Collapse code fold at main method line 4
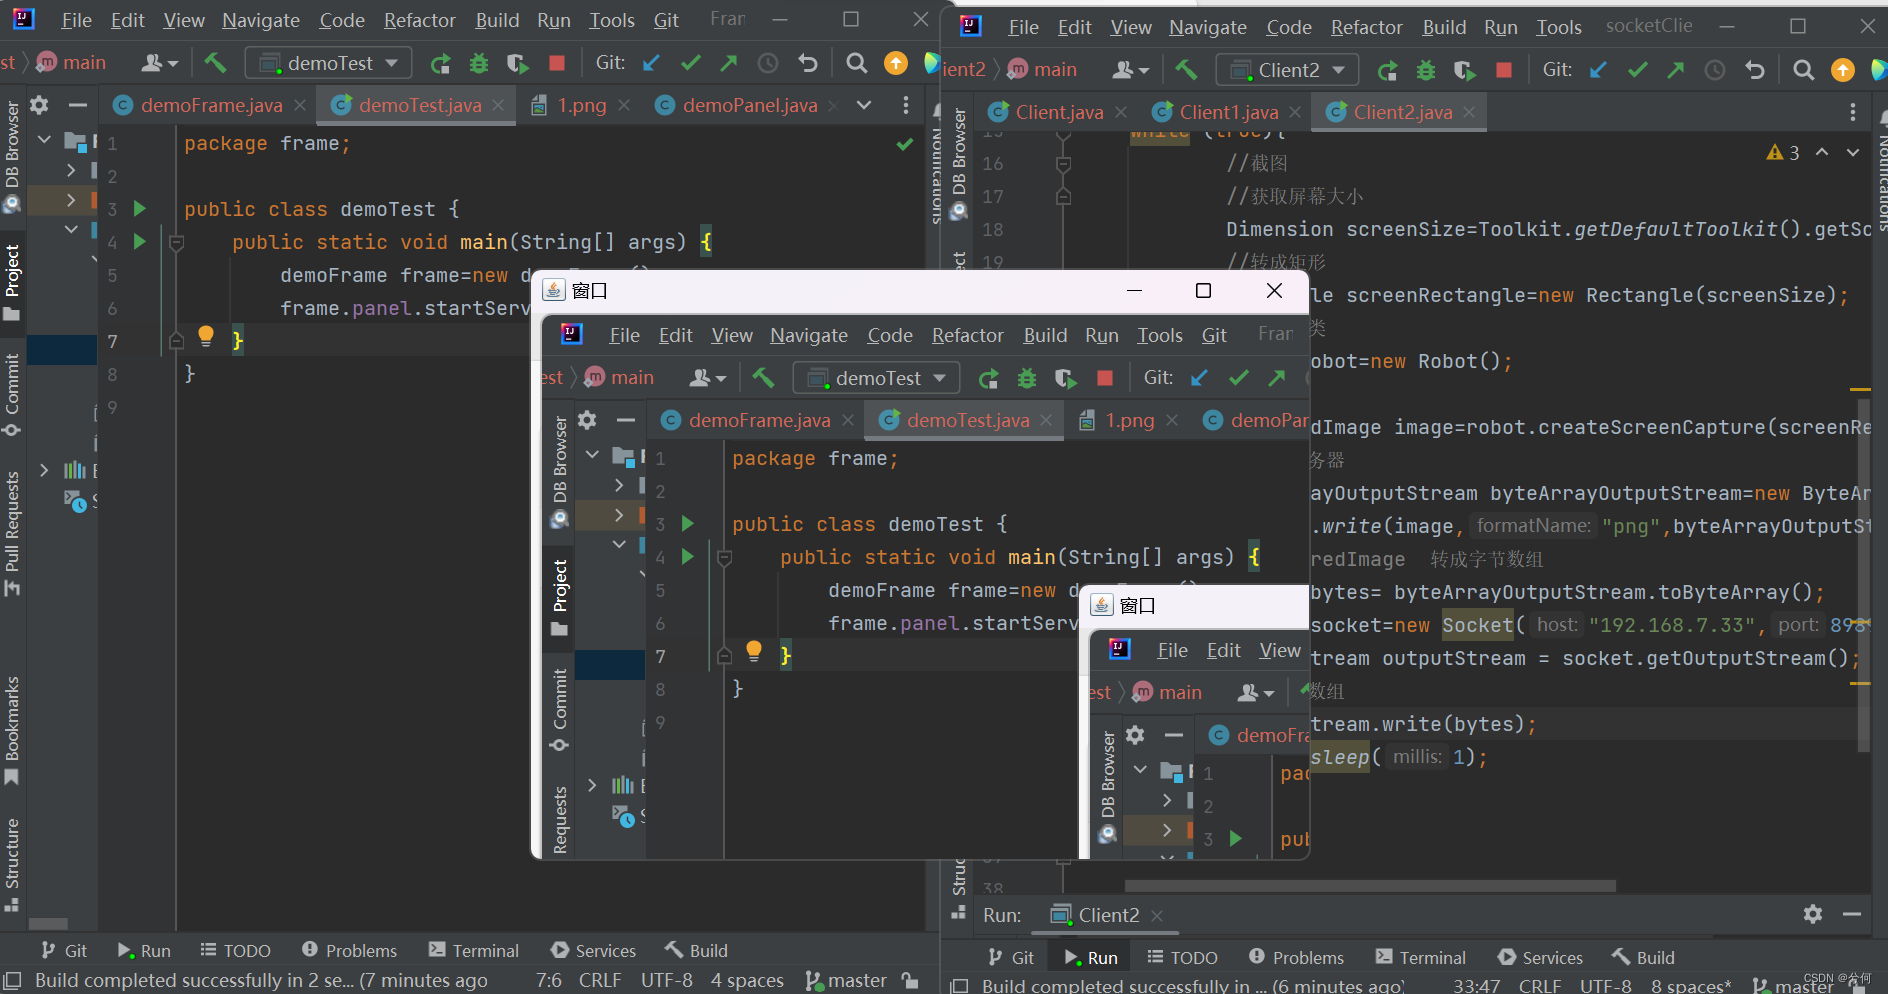1888x994 pixels. 176,242
